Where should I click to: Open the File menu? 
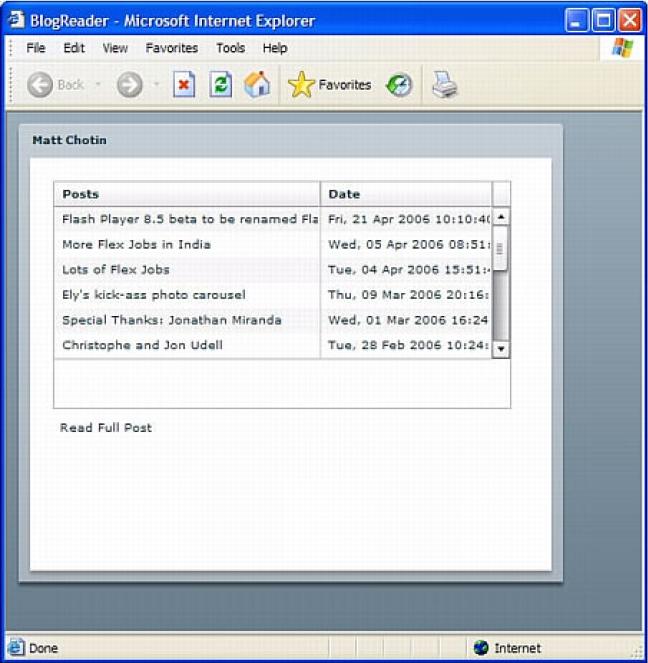click(x=36, y=48)
